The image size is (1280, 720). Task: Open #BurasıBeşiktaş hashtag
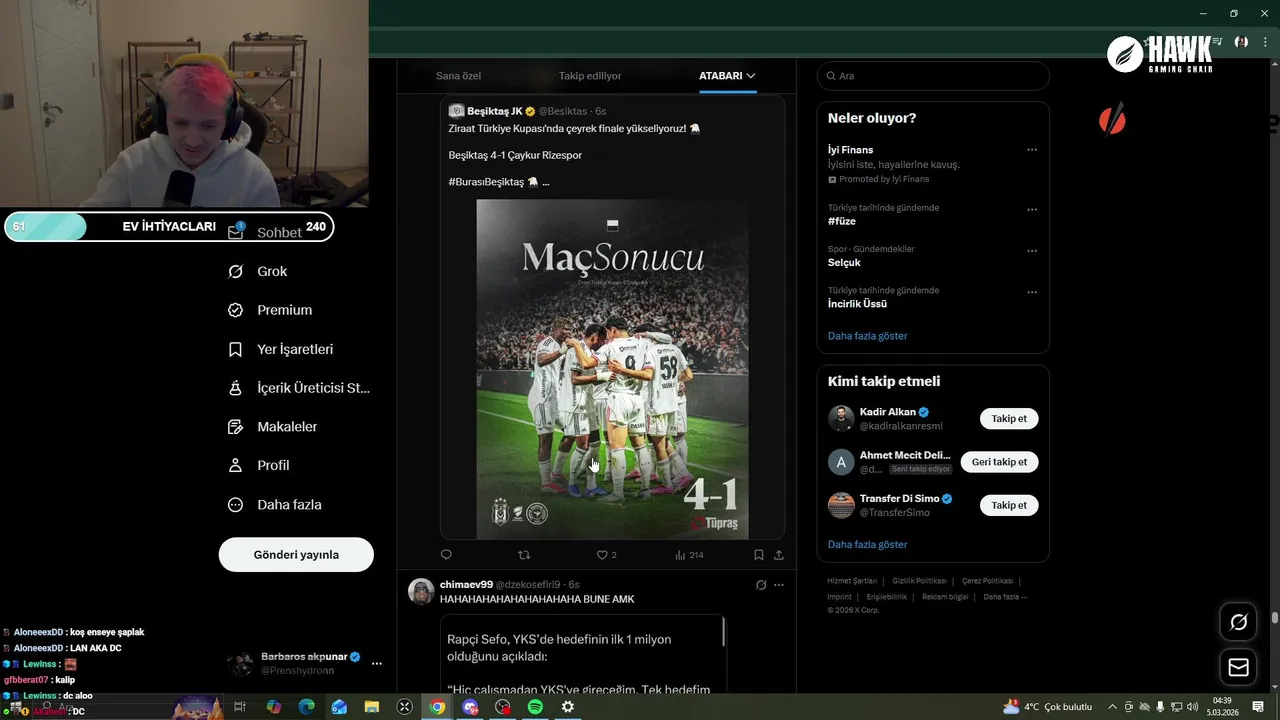[x=487, y=182]
